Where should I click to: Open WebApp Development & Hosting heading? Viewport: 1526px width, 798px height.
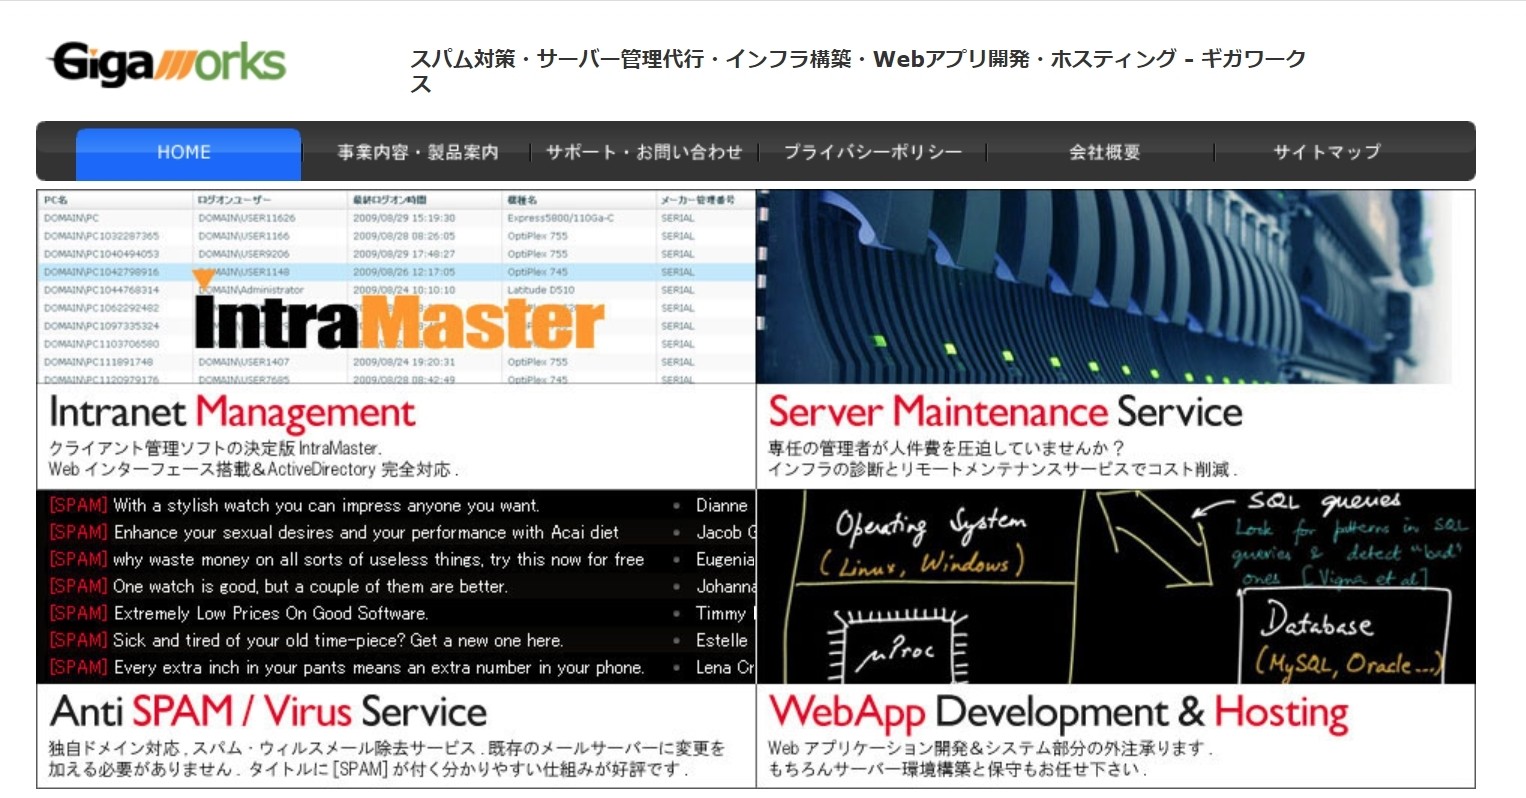[1058, 713]
